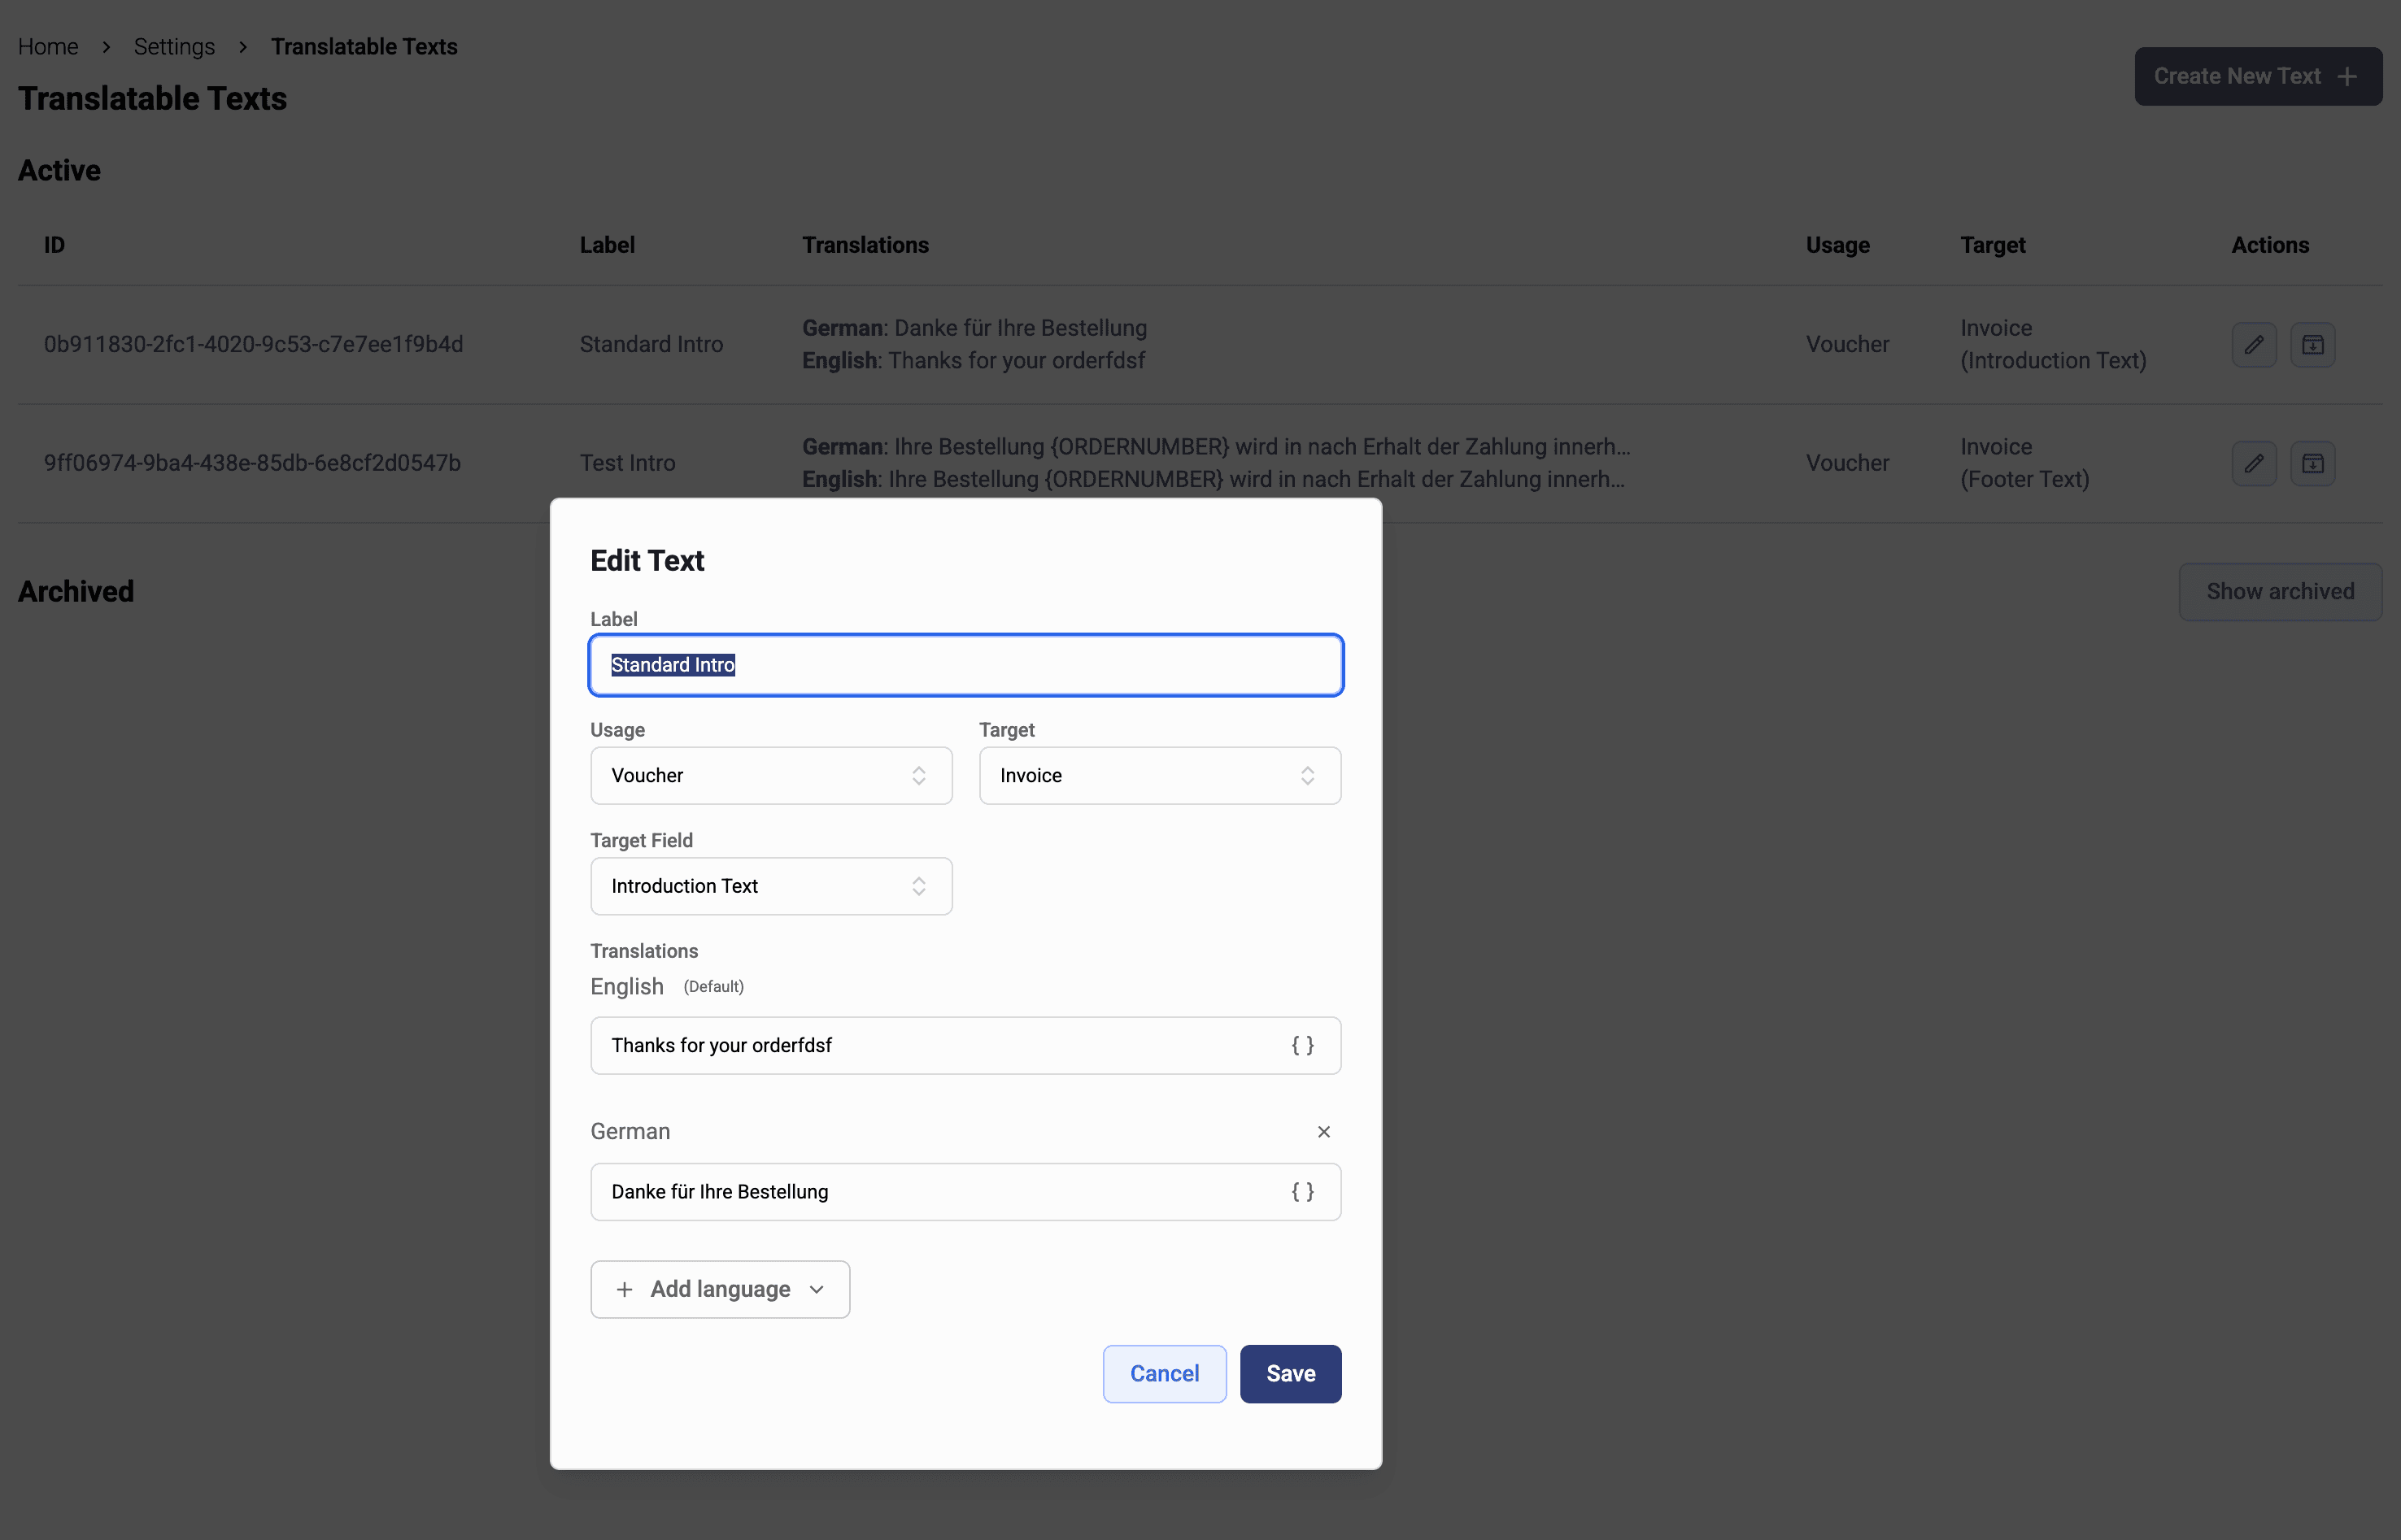Click archive icon for Test Intro row

click(2312, 463)
